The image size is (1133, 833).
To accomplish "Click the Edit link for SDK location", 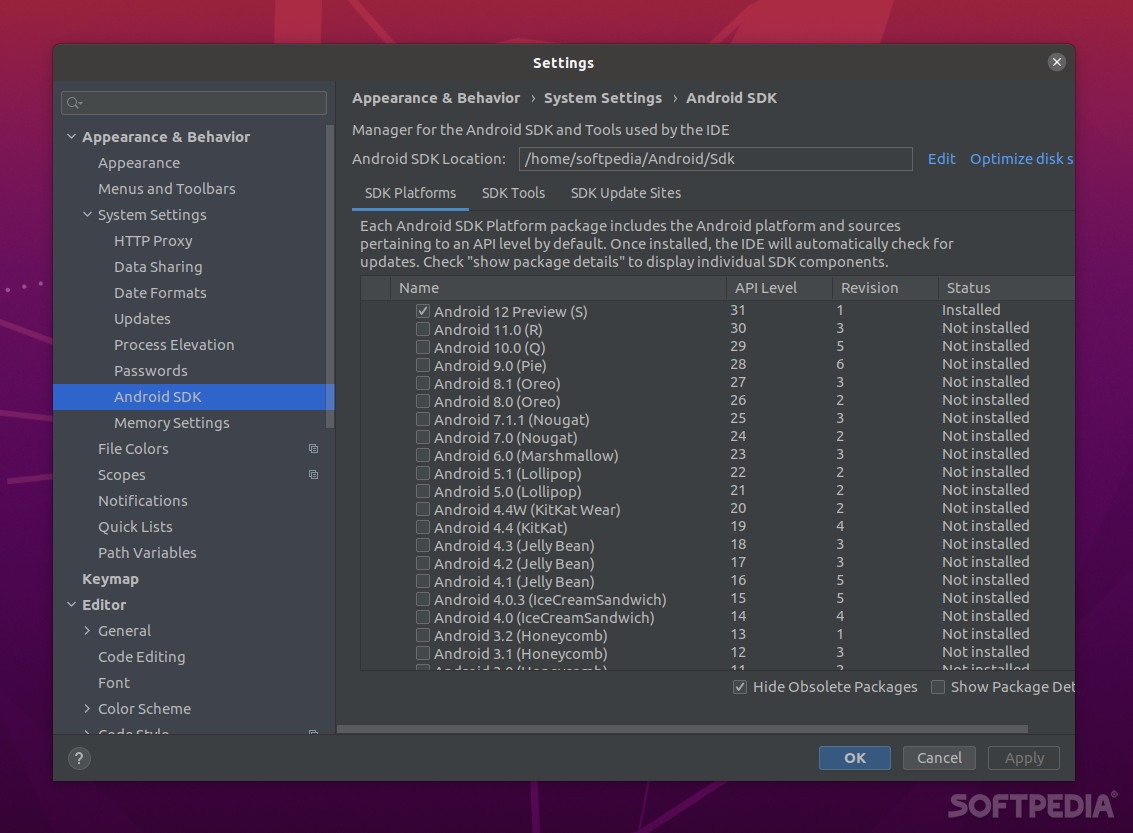I will point(942,159).
